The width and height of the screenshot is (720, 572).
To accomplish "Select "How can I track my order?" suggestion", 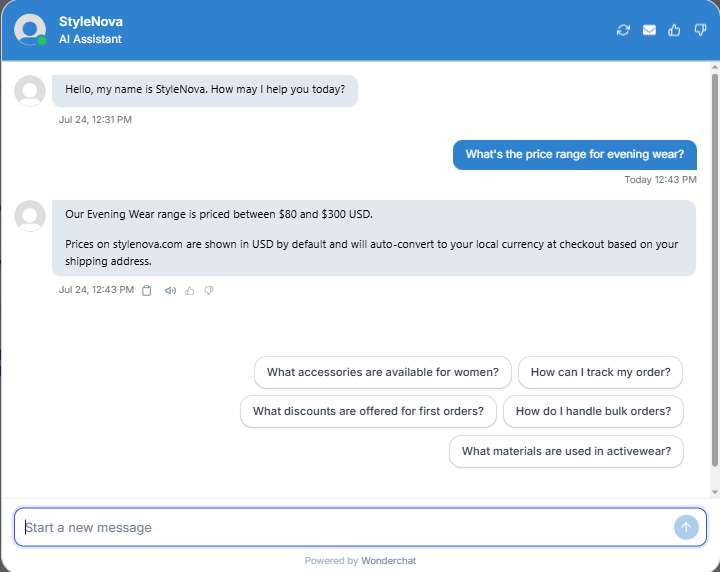I will click(600, 372).
